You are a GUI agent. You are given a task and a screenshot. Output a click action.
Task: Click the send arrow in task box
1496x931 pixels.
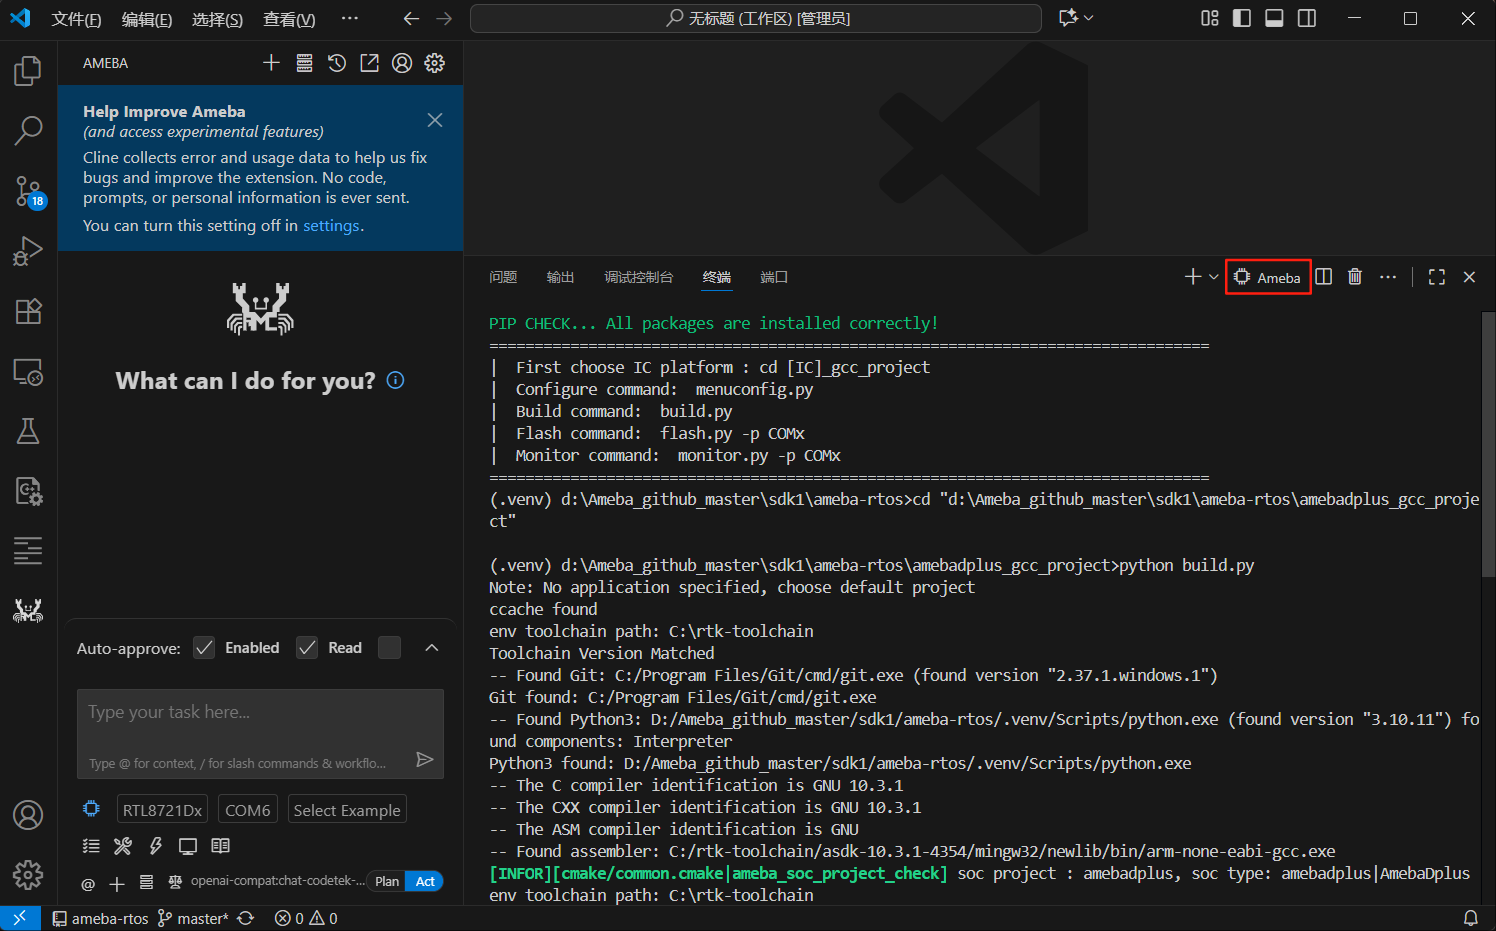click(424, 760)
